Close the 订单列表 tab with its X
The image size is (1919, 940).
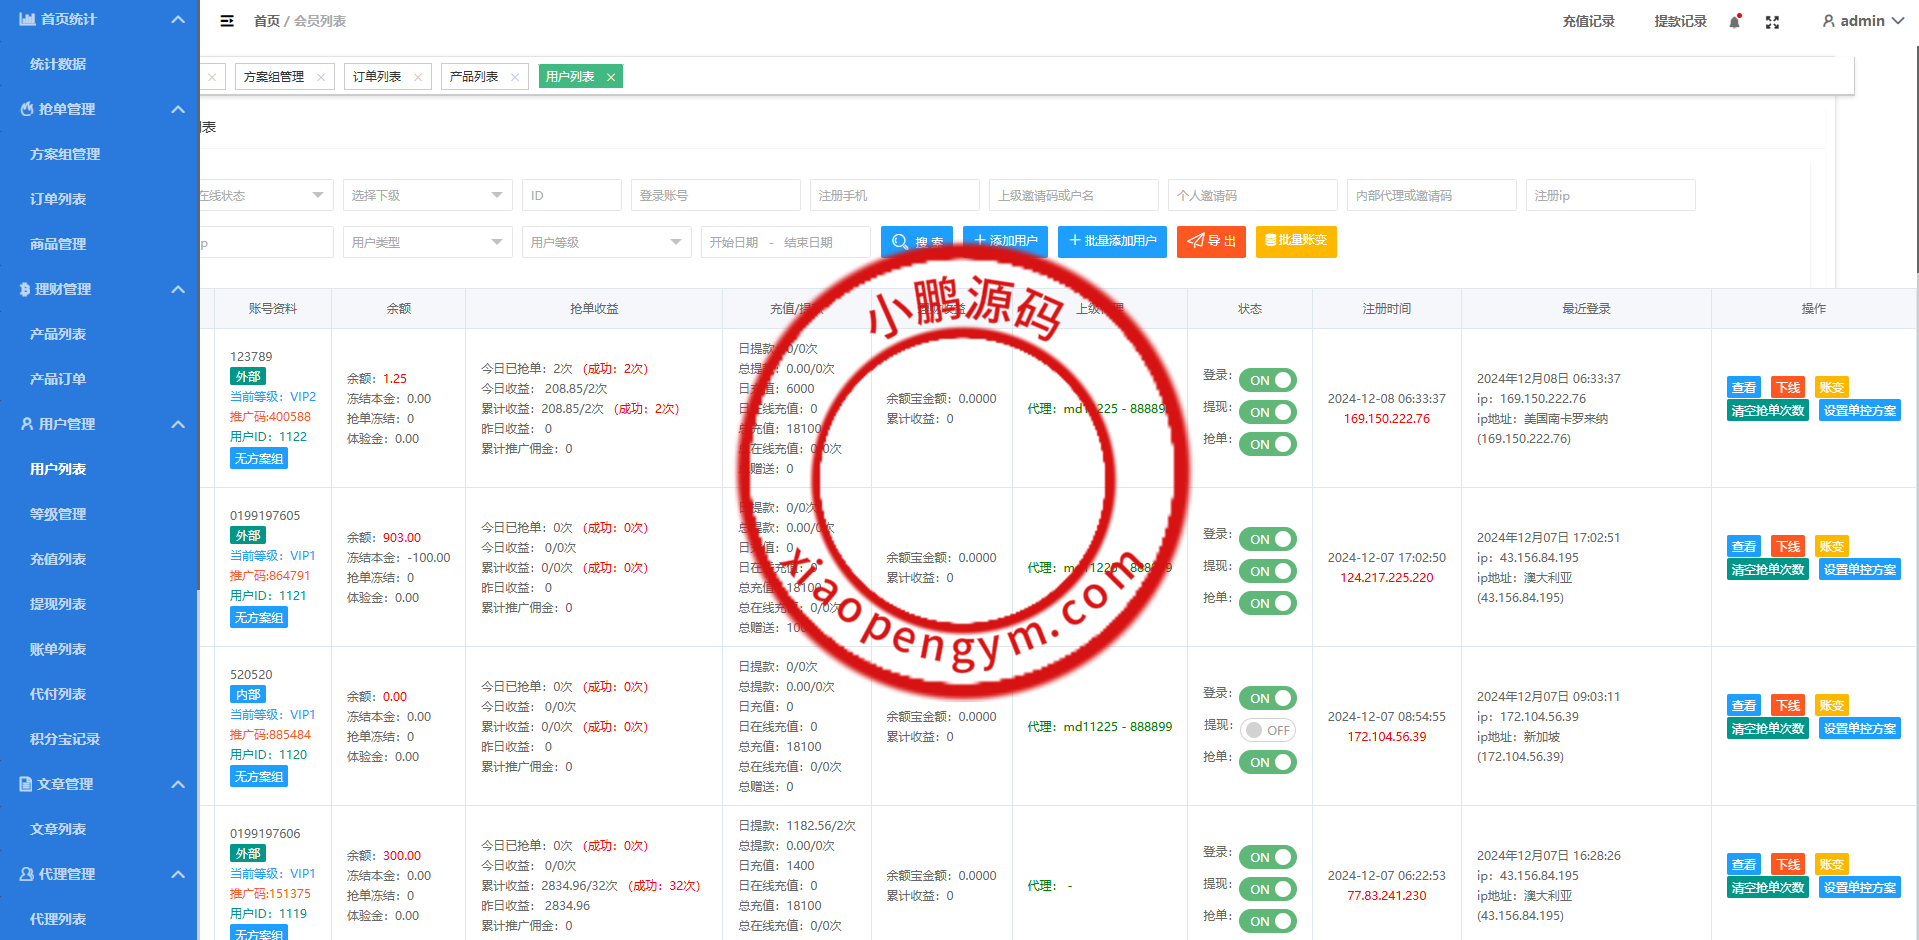[418, 77]
